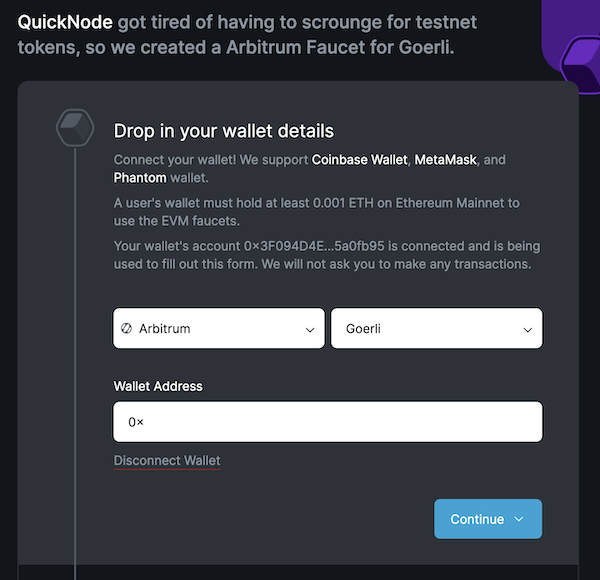Image resolution: width=600 pixels, height=580 pixels.
Task: Select the Arbitrum text in chain selector
Action: 164,329
